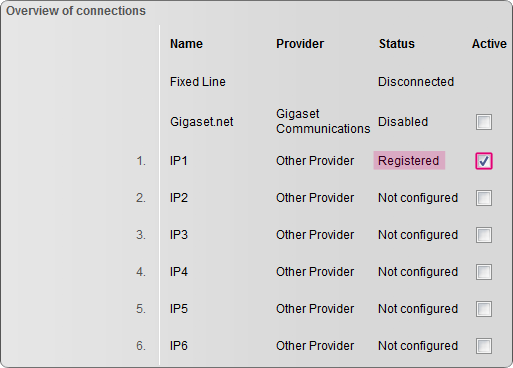Enable the Gigaset.net connection checkbox
This screenshot has height=368, width=513.
(484, 122)
